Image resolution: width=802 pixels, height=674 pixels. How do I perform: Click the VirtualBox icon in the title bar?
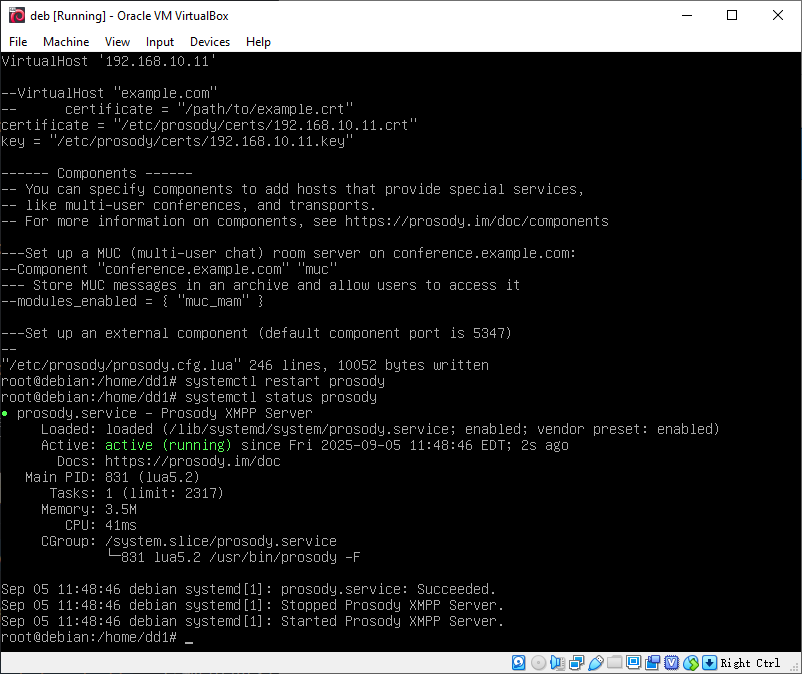pyautogui.click(x=17, y=15)
